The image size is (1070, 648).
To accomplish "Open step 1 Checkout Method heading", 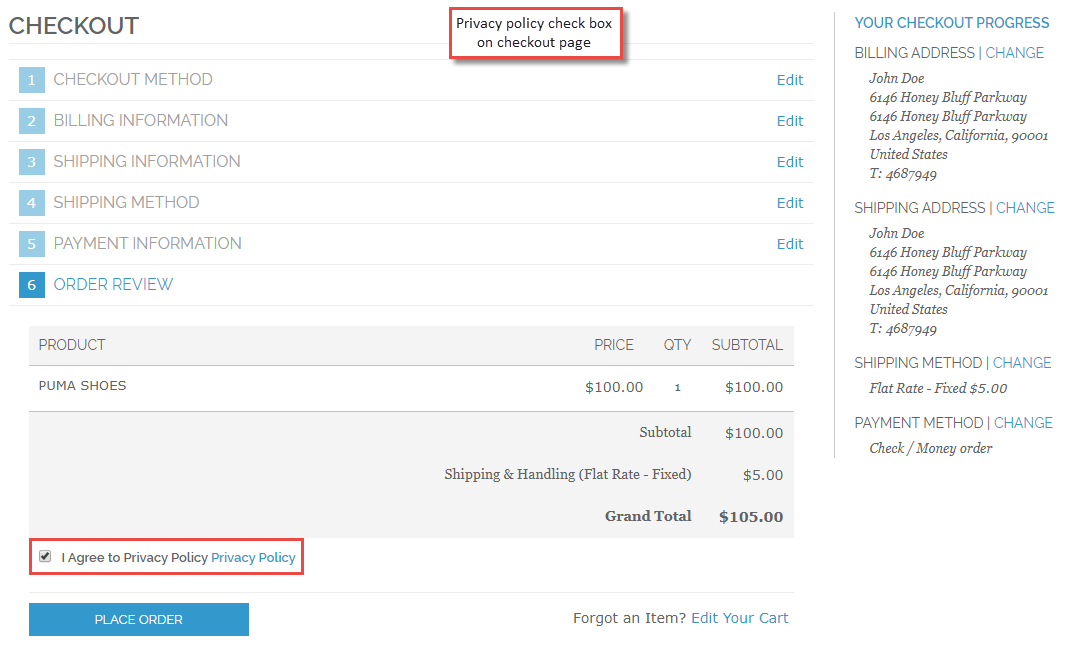I will [x=133, y=79].
